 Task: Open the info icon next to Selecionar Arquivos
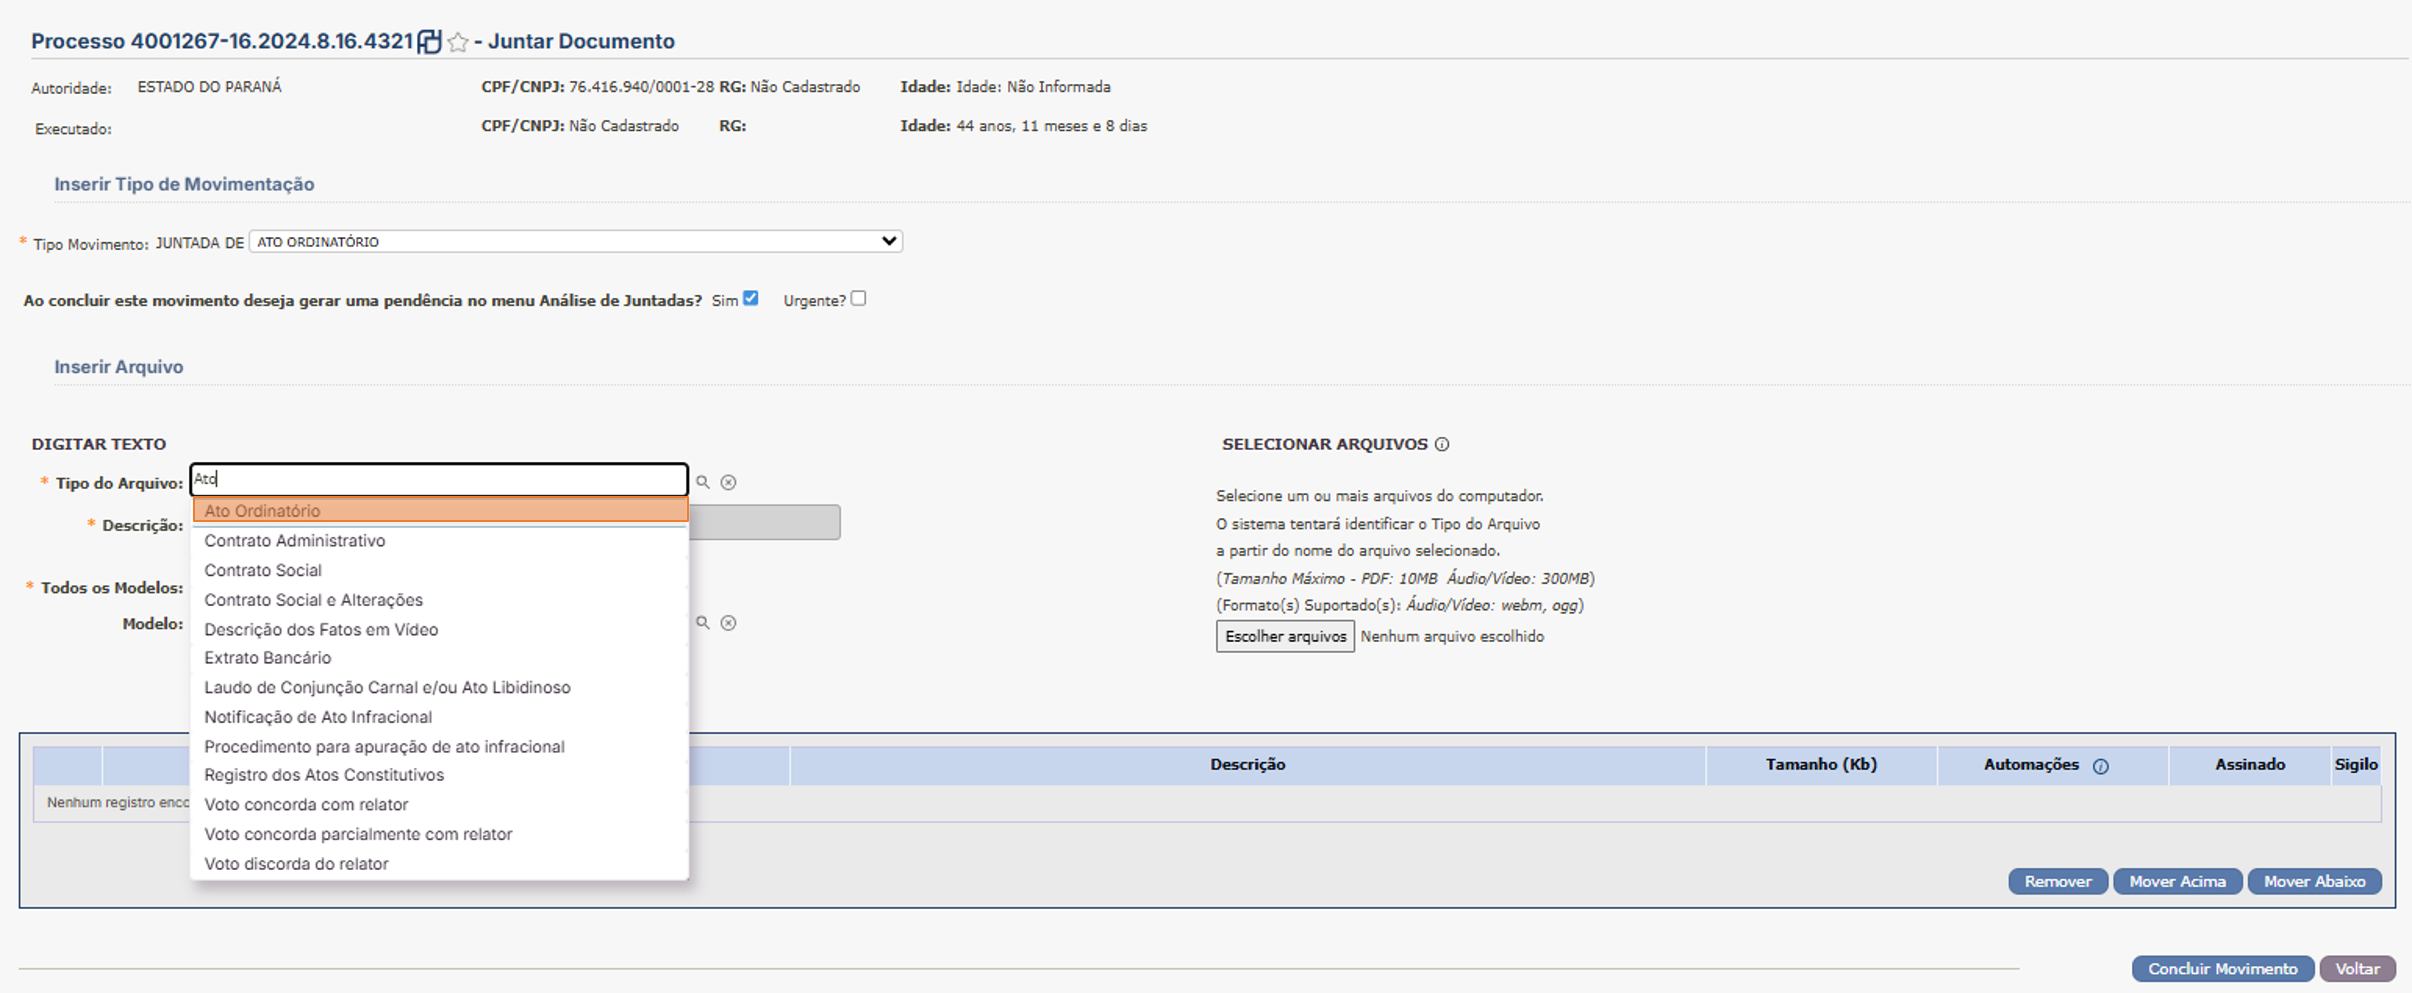(x=1442, y=444)
